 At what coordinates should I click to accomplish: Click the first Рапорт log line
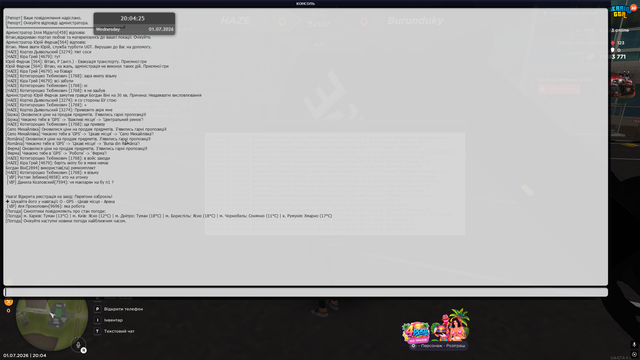[x=44, y=18]
